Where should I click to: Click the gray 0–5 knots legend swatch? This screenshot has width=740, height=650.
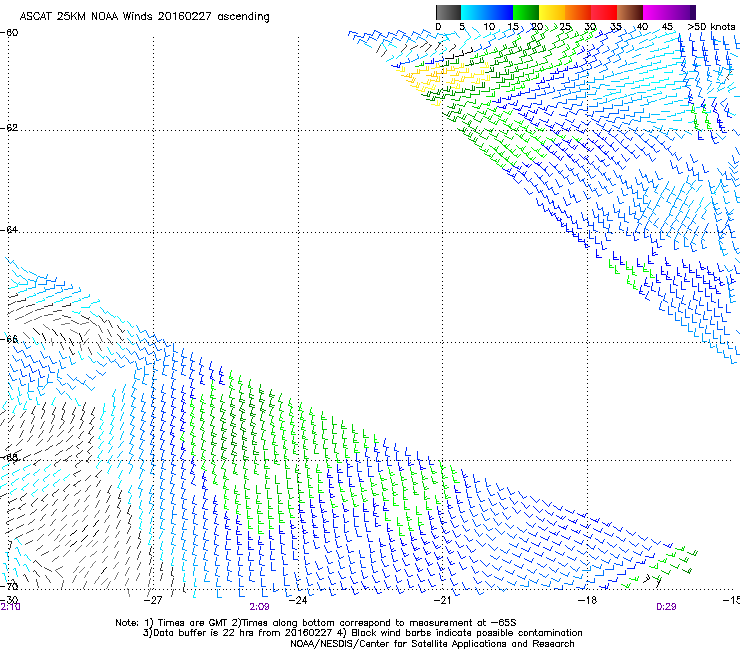(448, 12)
